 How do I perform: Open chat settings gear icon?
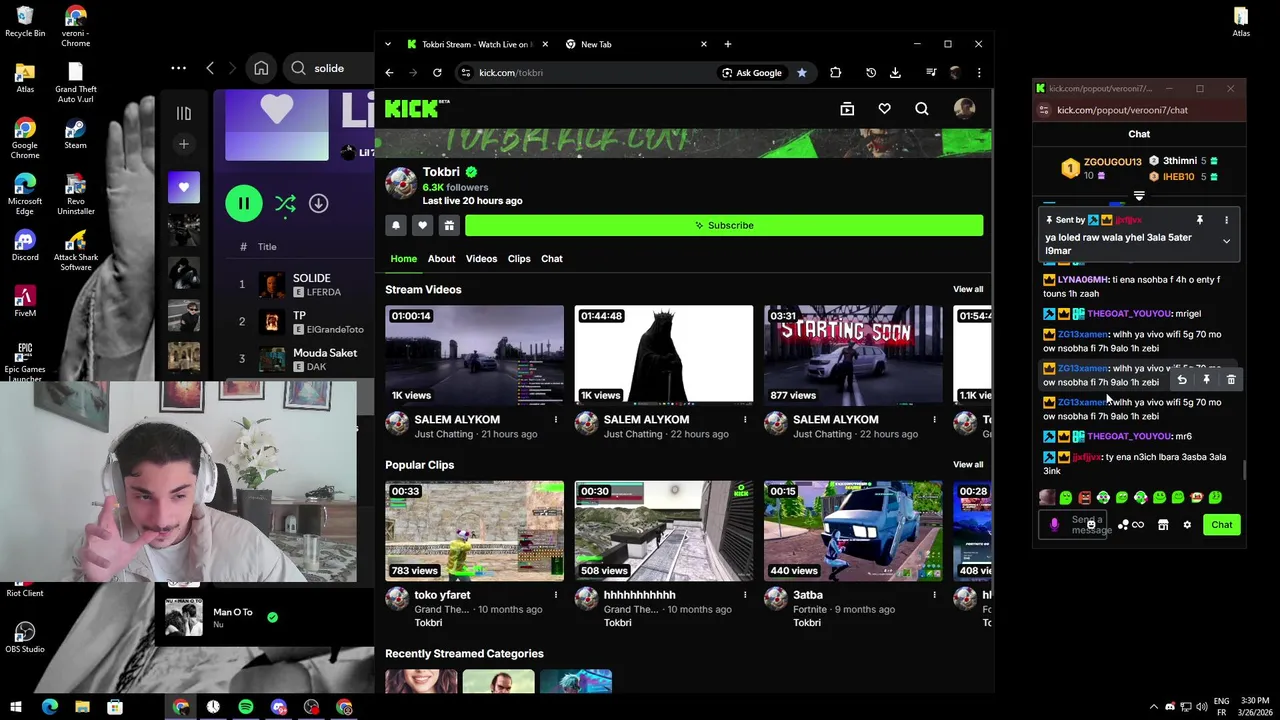[x=1187, y=525]
